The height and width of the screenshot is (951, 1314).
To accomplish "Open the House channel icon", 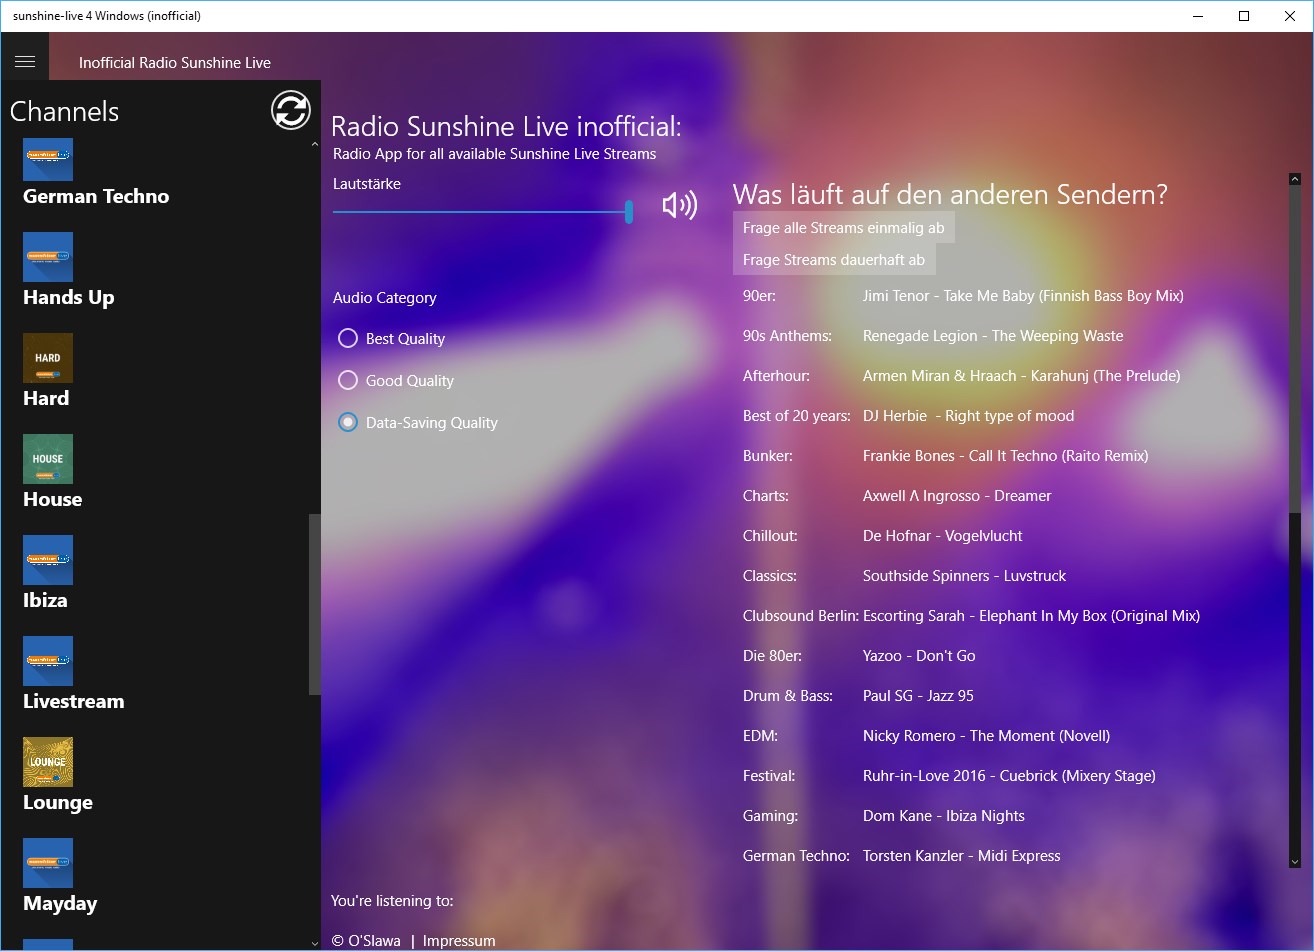I will [x=48, y=459].
